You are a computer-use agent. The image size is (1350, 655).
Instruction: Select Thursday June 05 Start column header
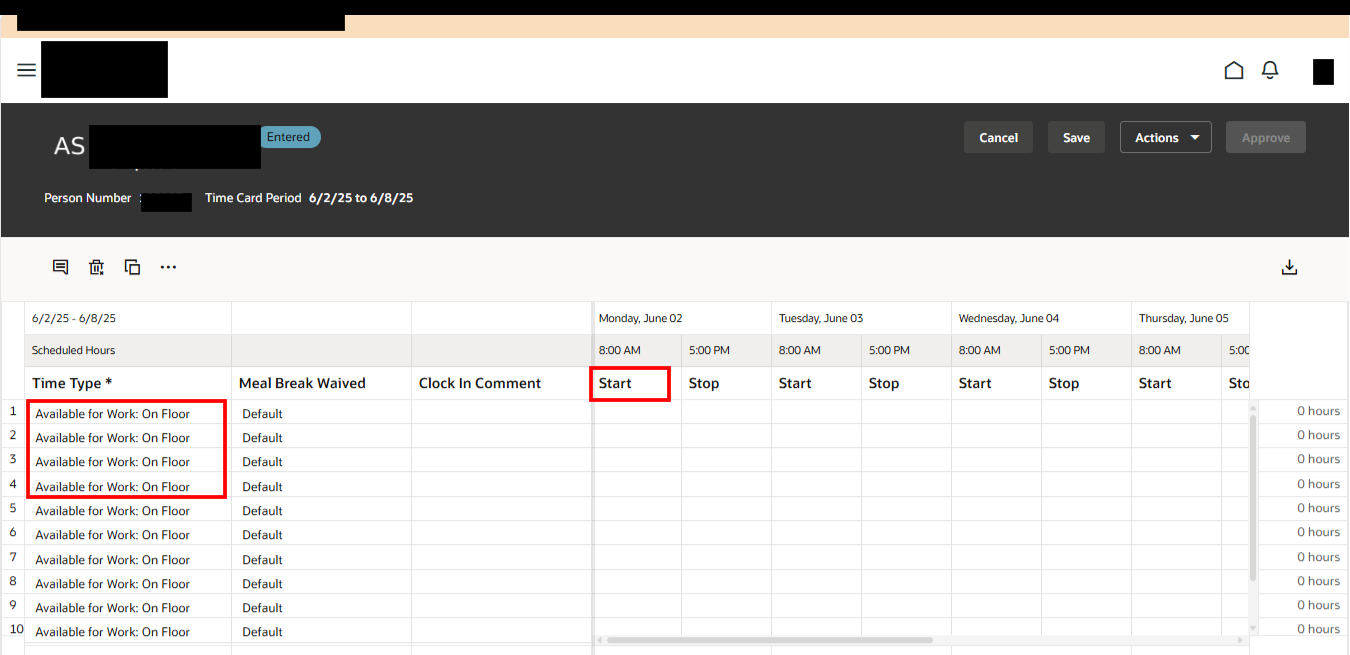point(1176,383)
